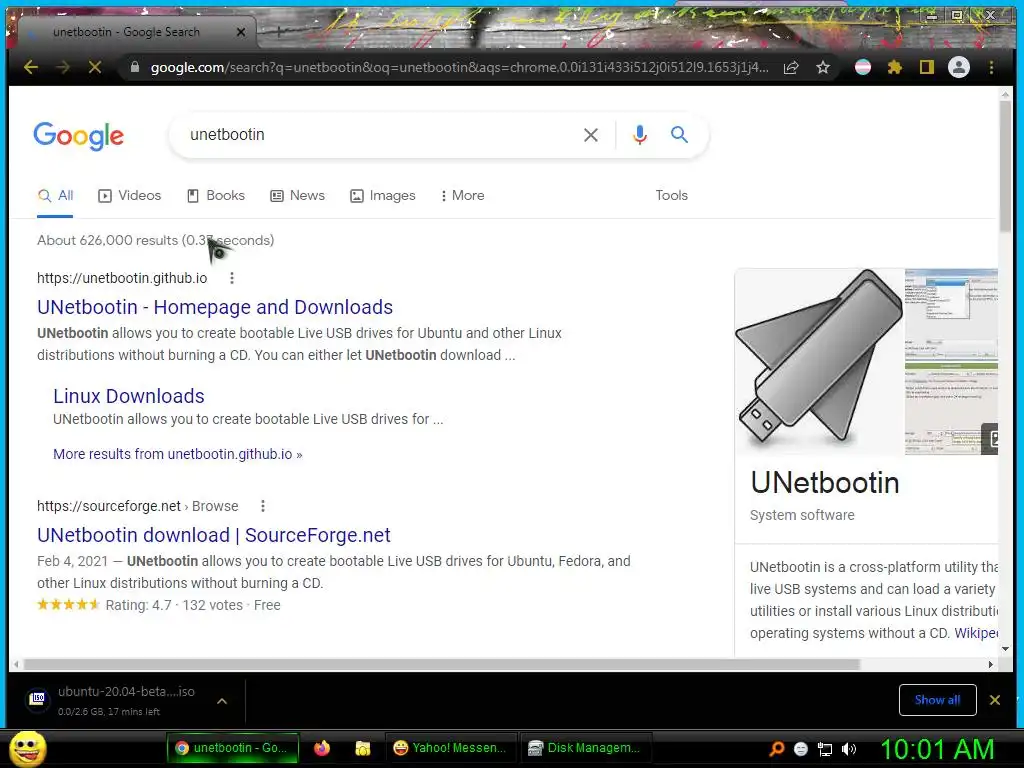The image size is (1024, 768).
Task: Open the Wikipedia link in knowledge panel
Action: [976, 633]
